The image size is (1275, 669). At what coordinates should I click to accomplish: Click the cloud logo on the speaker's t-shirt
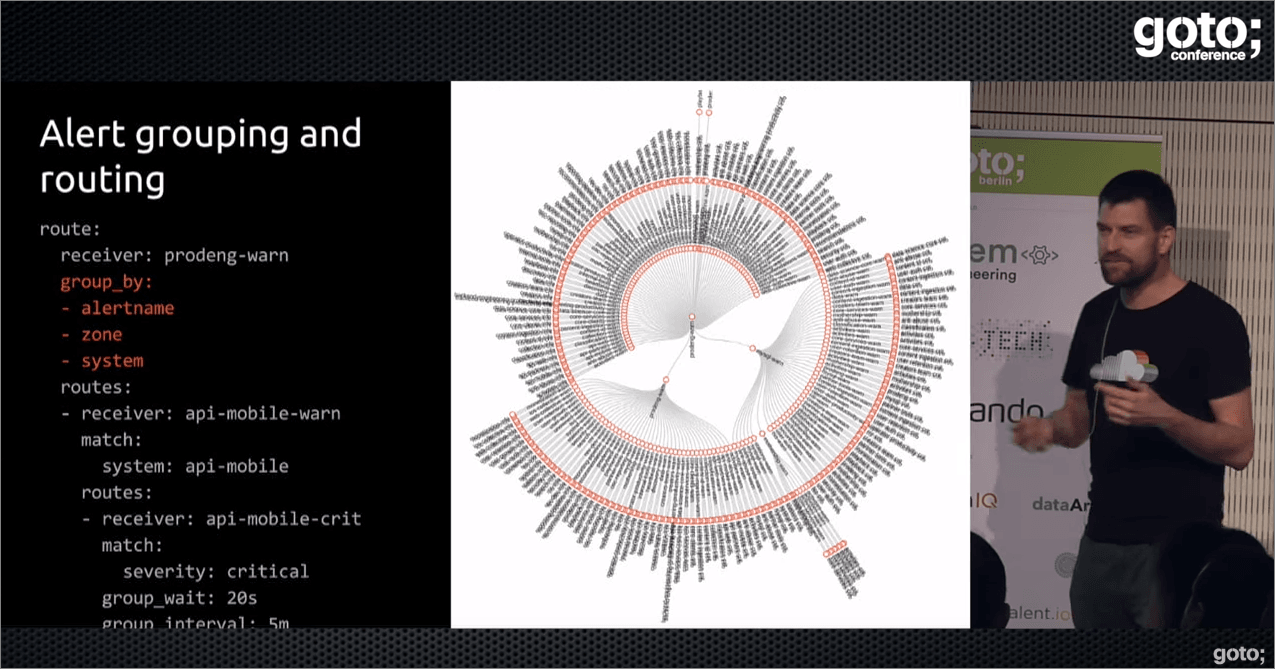click(x=1123, y=367)
